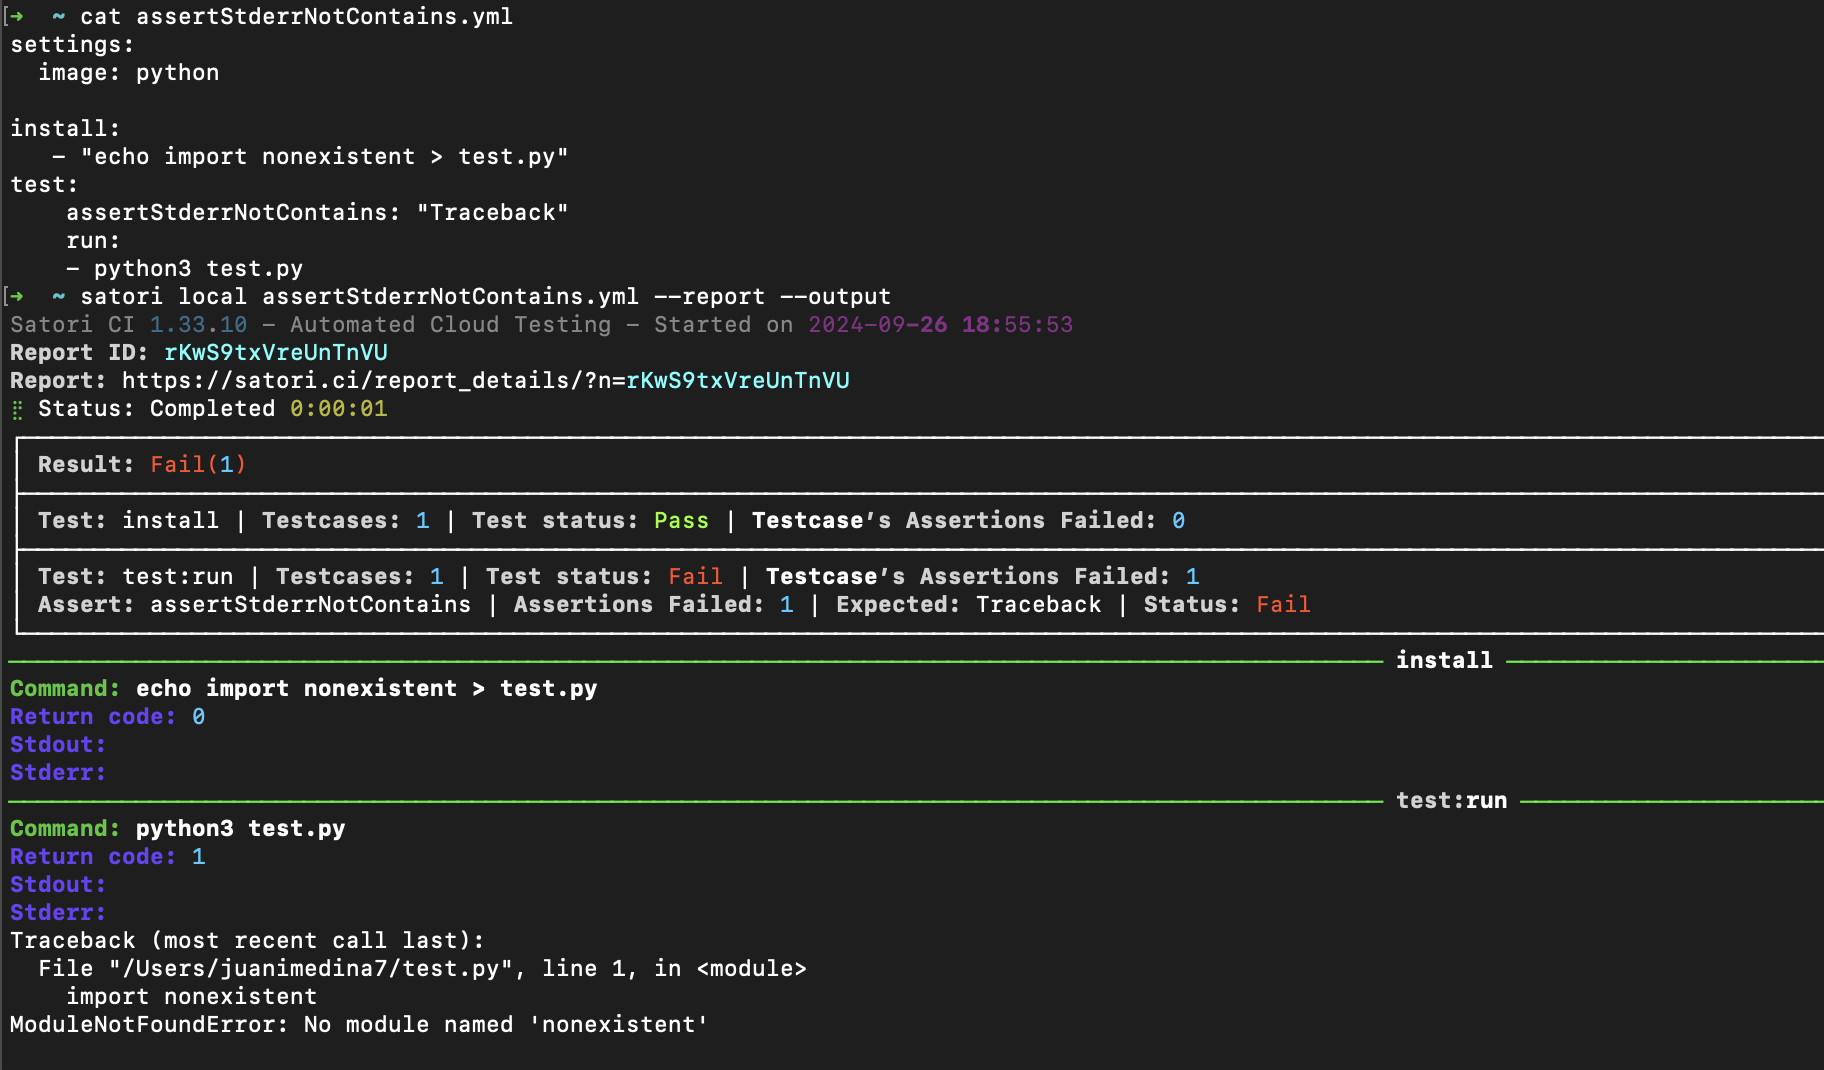Click the Satori CI version number 1.33.10
The image size is (1824, 1070).
click(x=198, y=325)
